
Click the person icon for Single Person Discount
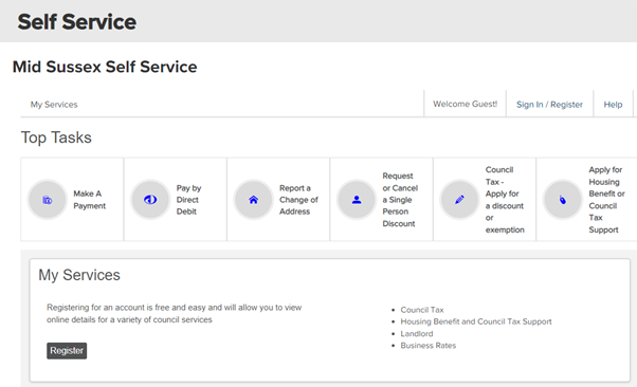pyautogui.click(x=357, y=200)
